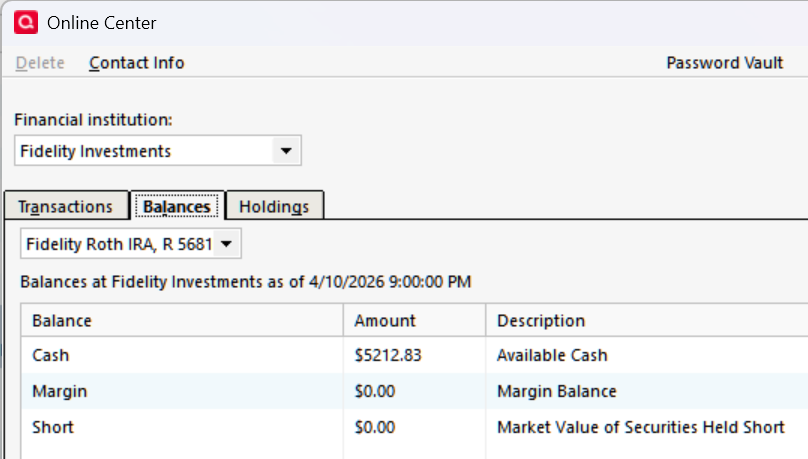Screen dimensions: 808x459
Task: Open the Holdings tab
Action: click(x=274, y=207)
